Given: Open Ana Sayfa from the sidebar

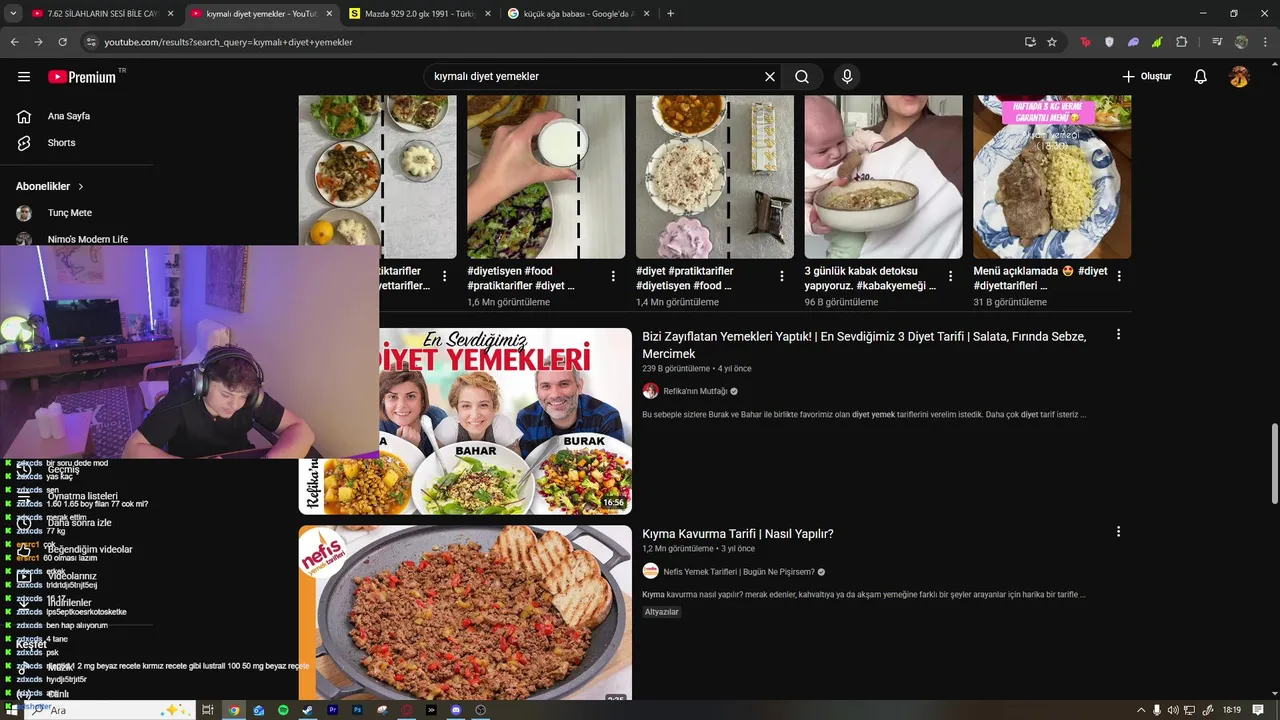Looking at the screenshot, I should (69, 116).
